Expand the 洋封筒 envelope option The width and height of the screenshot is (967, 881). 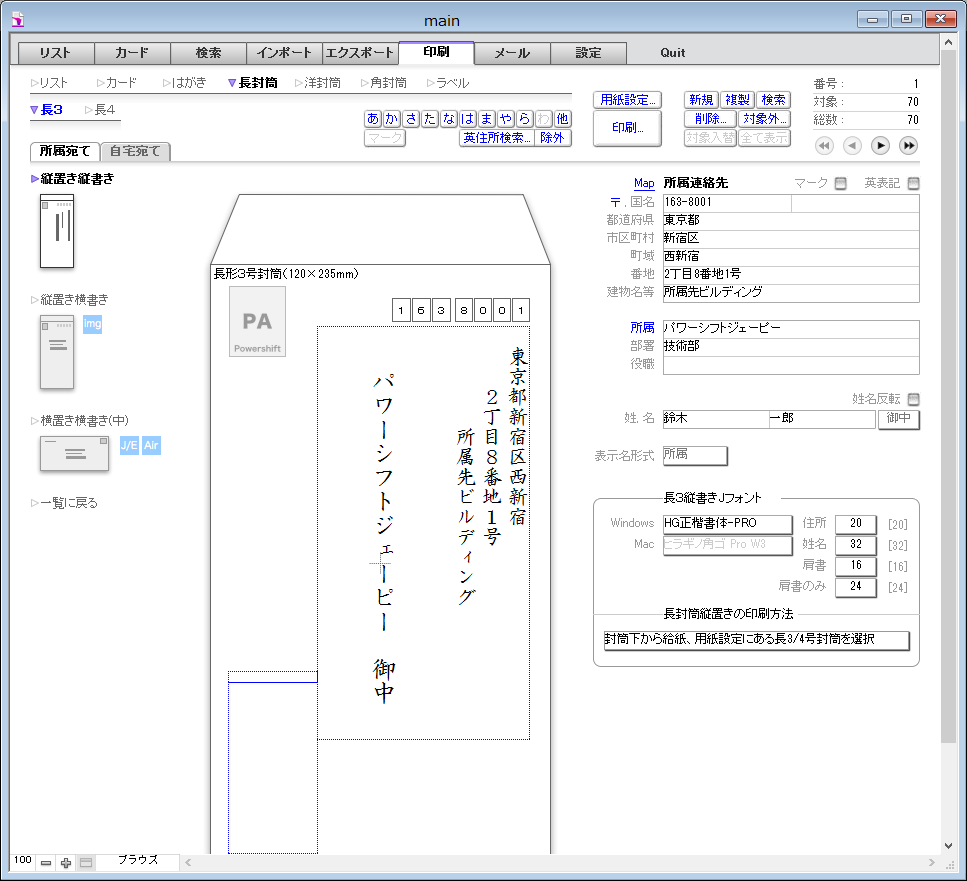click(317, 83)
